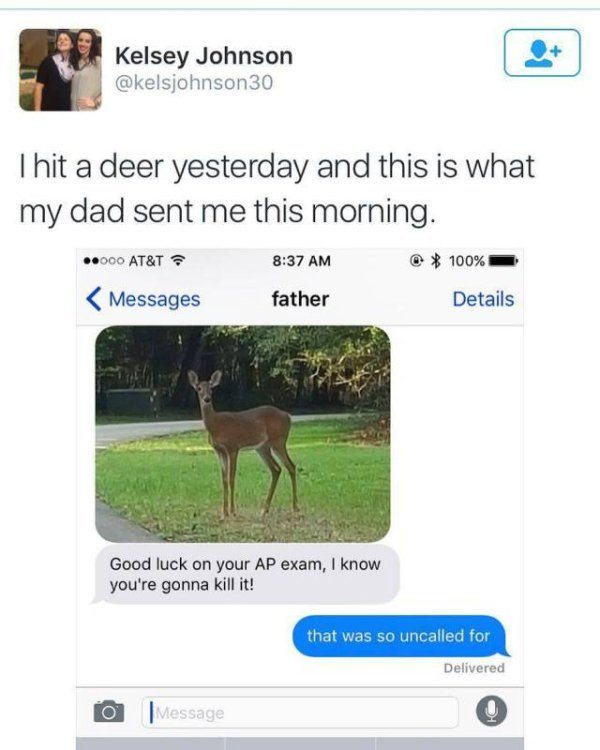600x750 pixels.
Task: Open Kelsey Johnson's profile picture
Action: pos(60,70)
